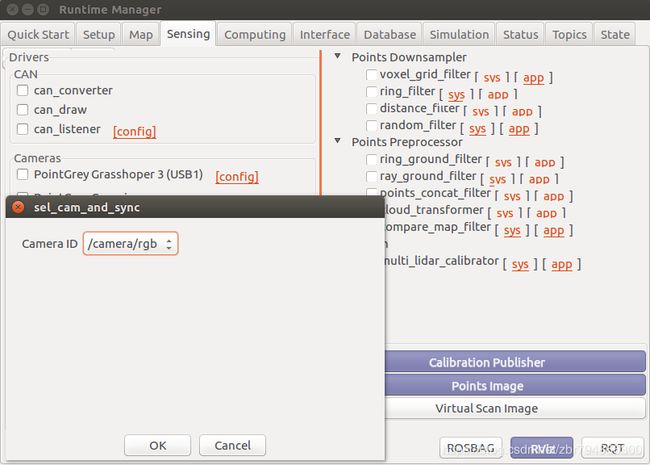Enable PointGrey Grasshoper 3 (USB1) checkbox

(22, 174)
